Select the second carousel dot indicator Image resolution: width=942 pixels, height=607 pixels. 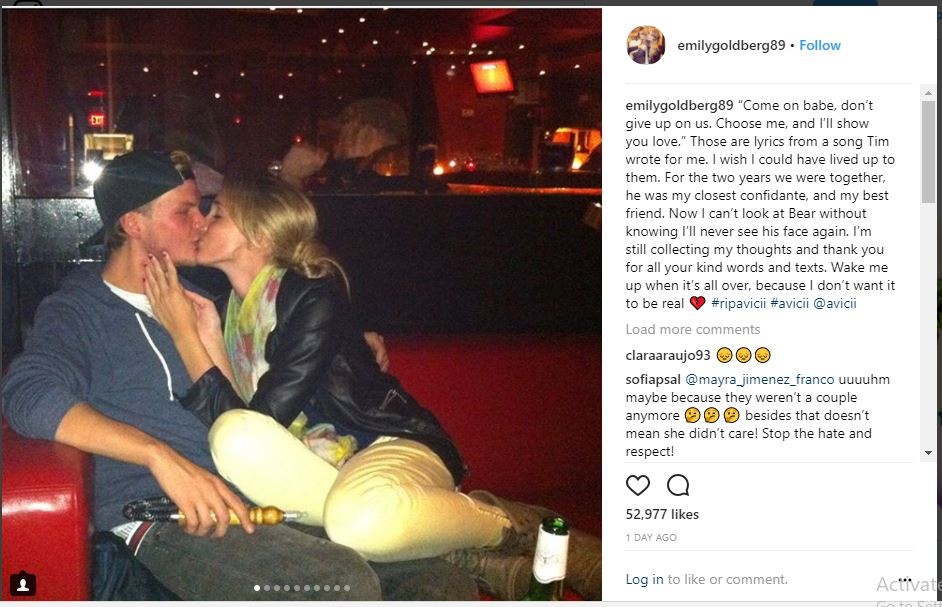[267, 588]
